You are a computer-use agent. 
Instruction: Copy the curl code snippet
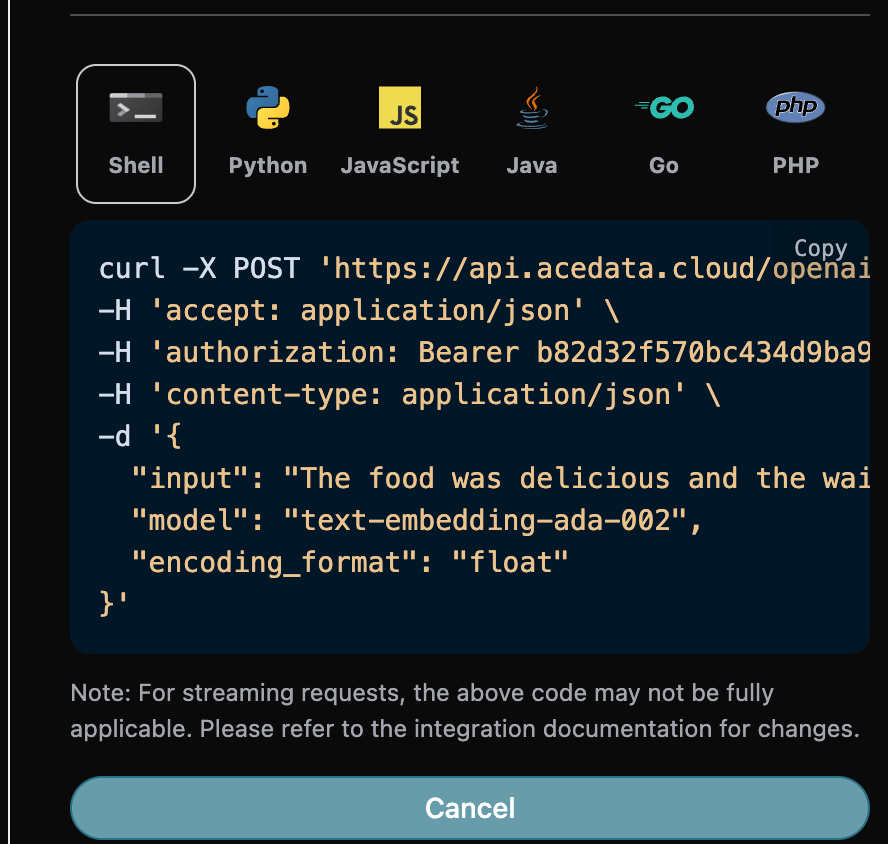click(x=821, y=248)
